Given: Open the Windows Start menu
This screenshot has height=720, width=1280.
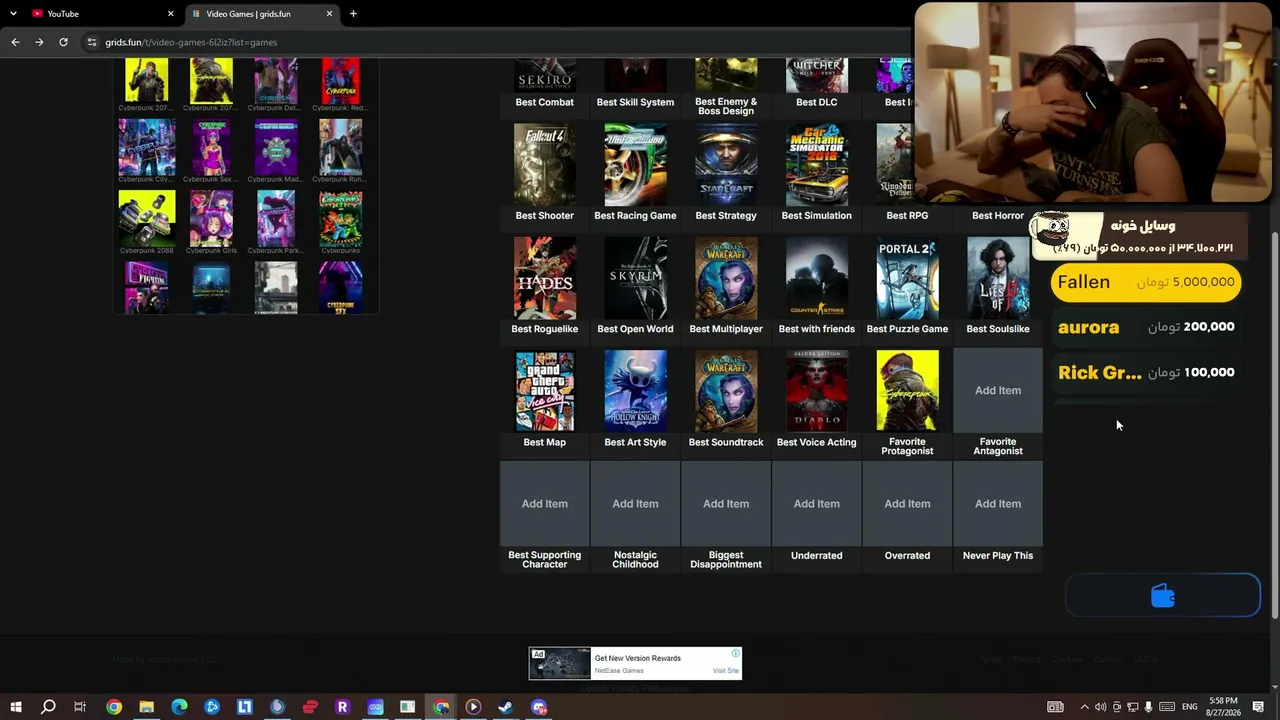Looking at the screenshot, I should click(x=16, y=707).
